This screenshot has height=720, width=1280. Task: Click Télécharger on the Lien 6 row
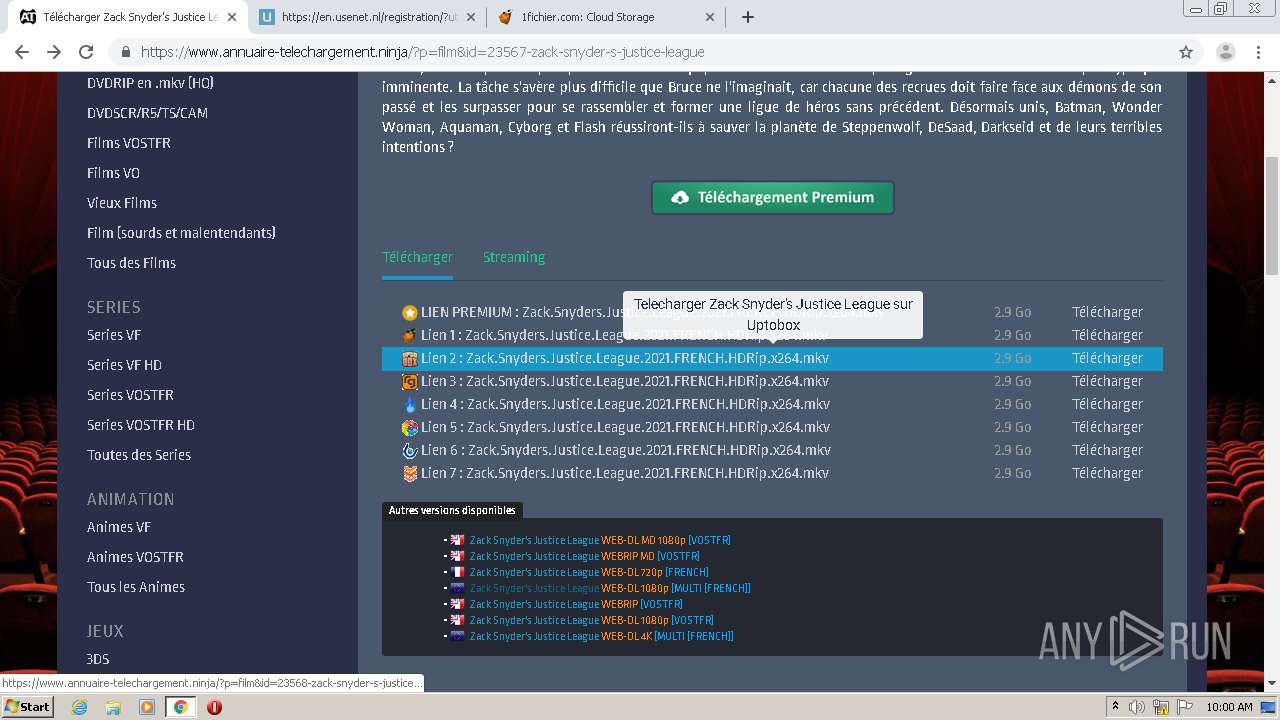pyautogui.click(x=1107, y=450)
